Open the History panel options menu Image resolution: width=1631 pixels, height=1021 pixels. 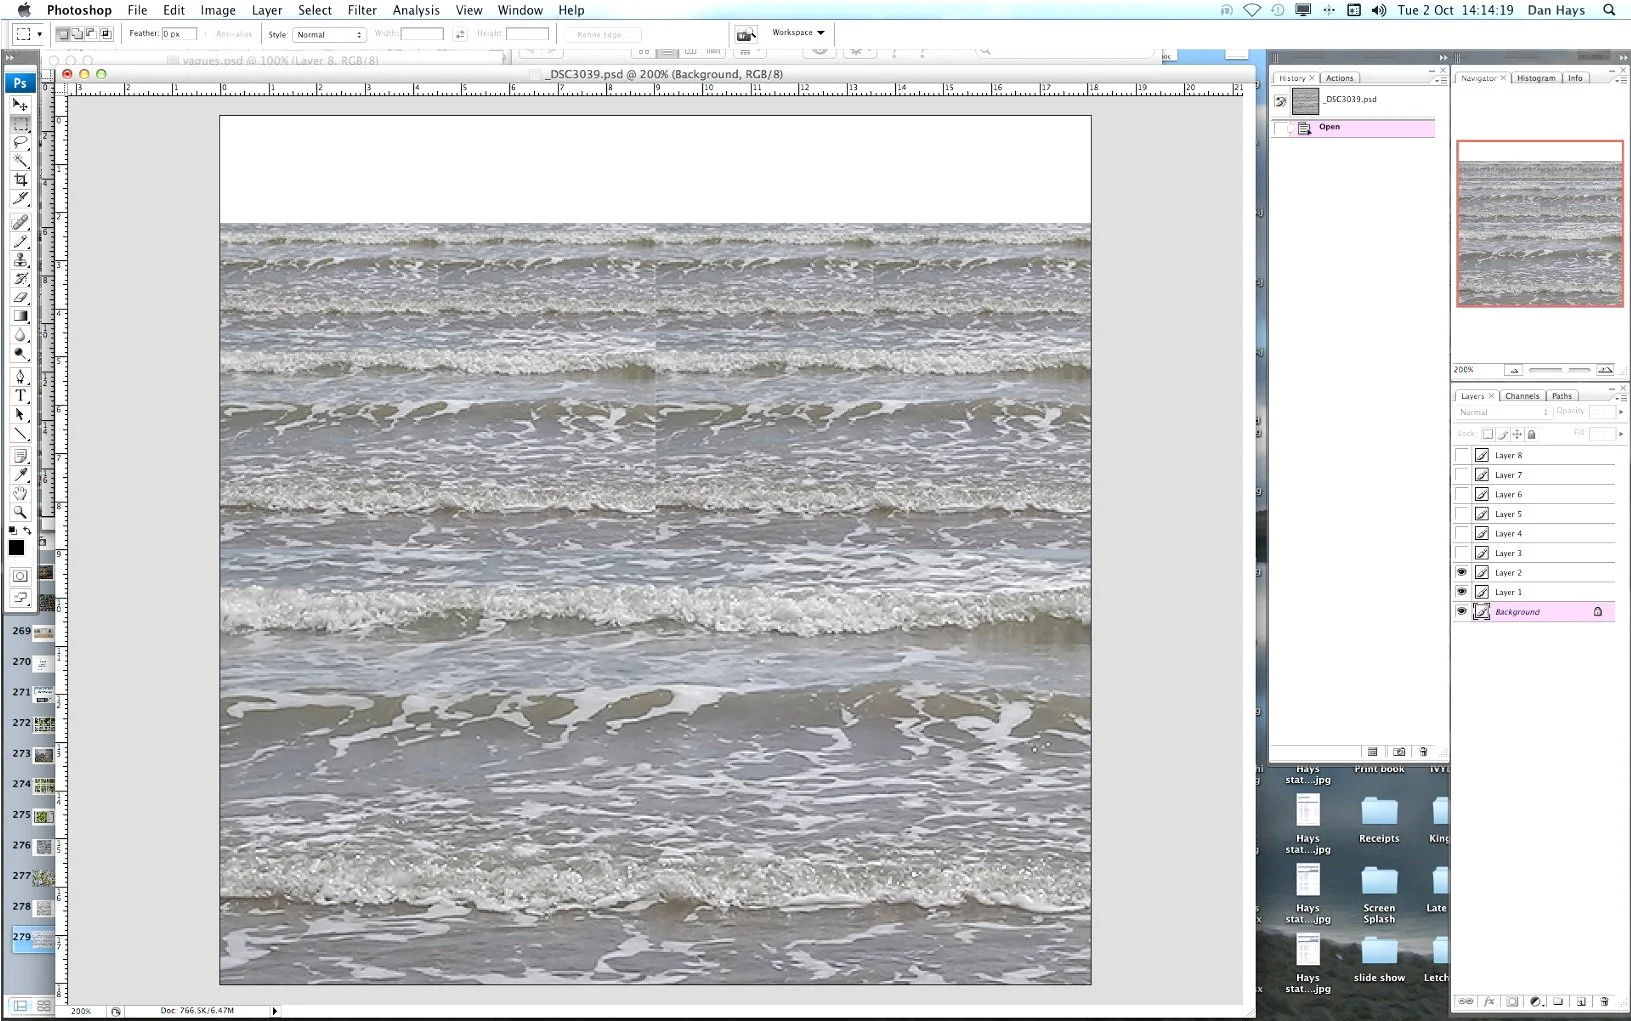pyautogui.click(x=1440, y=78)
